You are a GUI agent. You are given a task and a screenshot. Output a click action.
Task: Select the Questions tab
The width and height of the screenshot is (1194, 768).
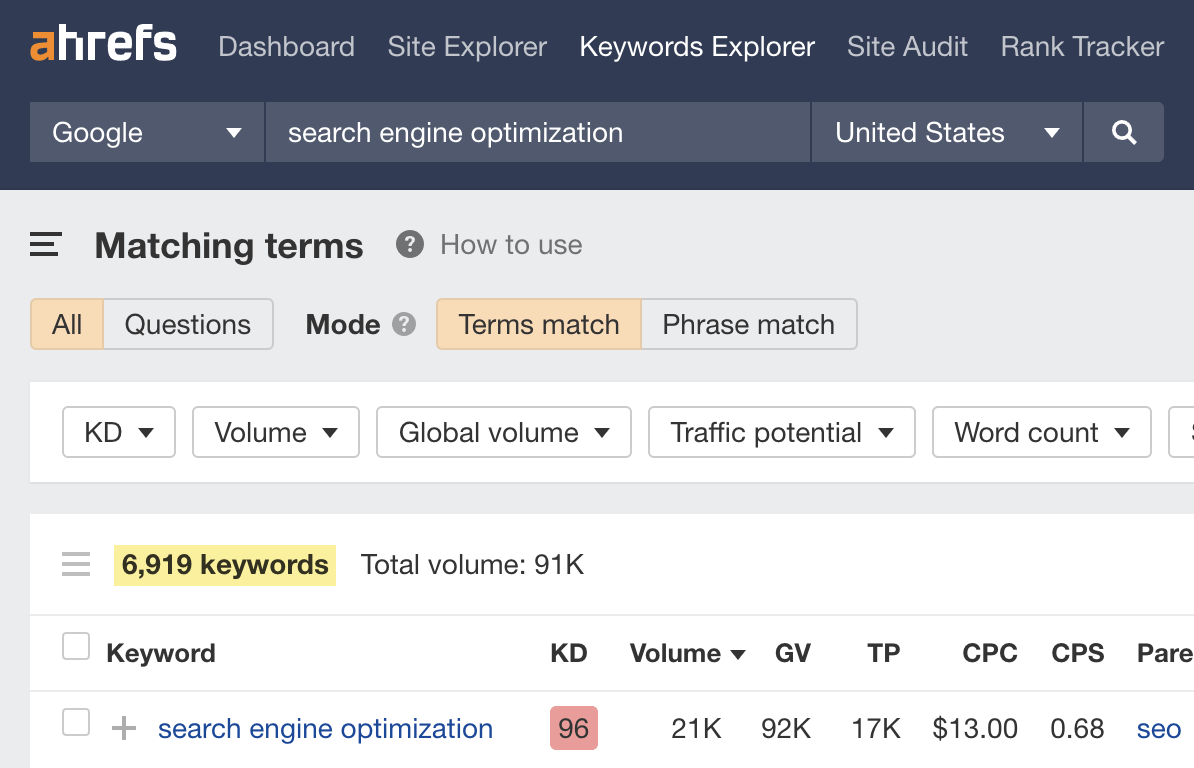click(188, 324)
